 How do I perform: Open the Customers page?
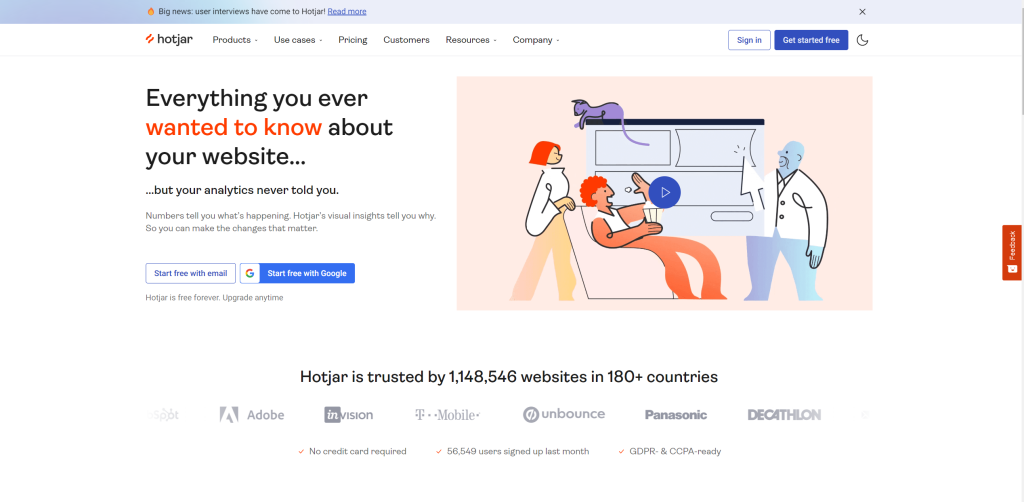(406, 40)
